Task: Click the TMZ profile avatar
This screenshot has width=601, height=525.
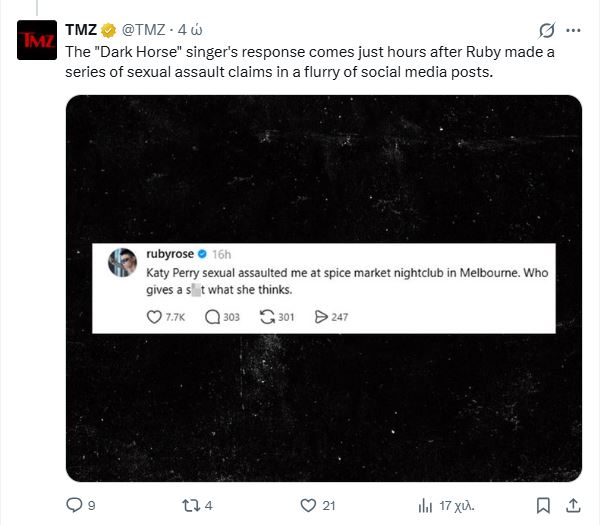Action: [37, 39]
